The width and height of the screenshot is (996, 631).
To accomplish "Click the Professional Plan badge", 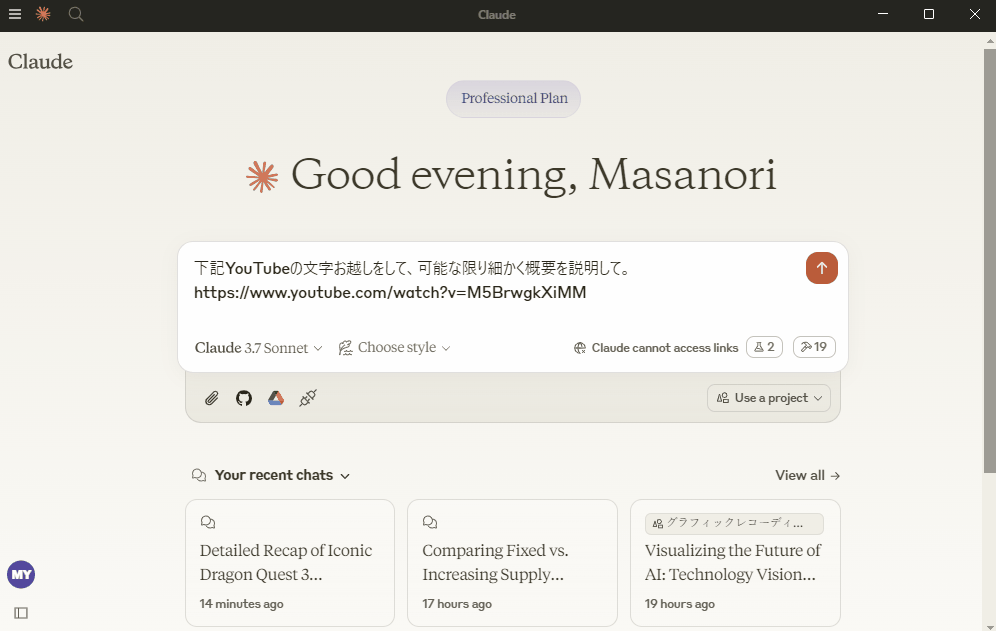I will [x=514, y=98].
